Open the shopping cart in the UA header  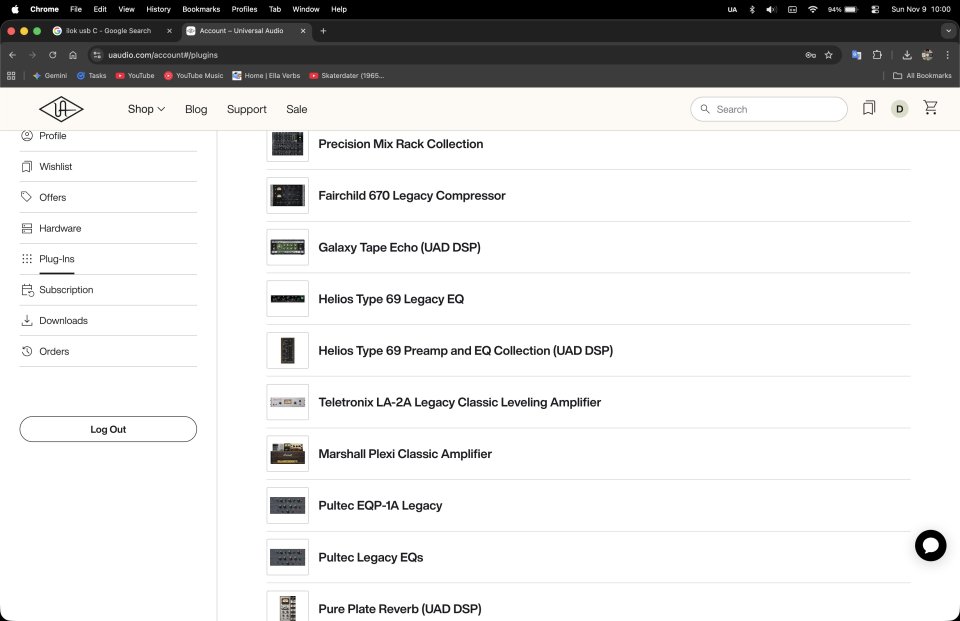tap(930, 108)
